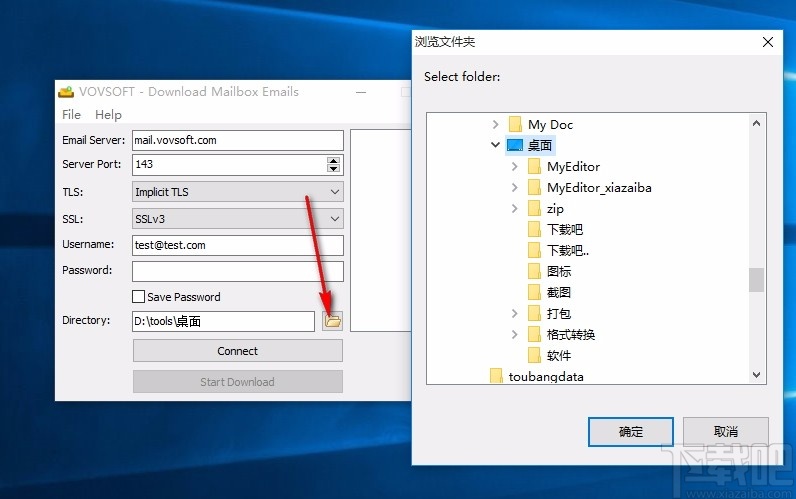Screen dimensions: 796x499
Task: Click the 下载吧.. folder icon
Action: point(534,251)
